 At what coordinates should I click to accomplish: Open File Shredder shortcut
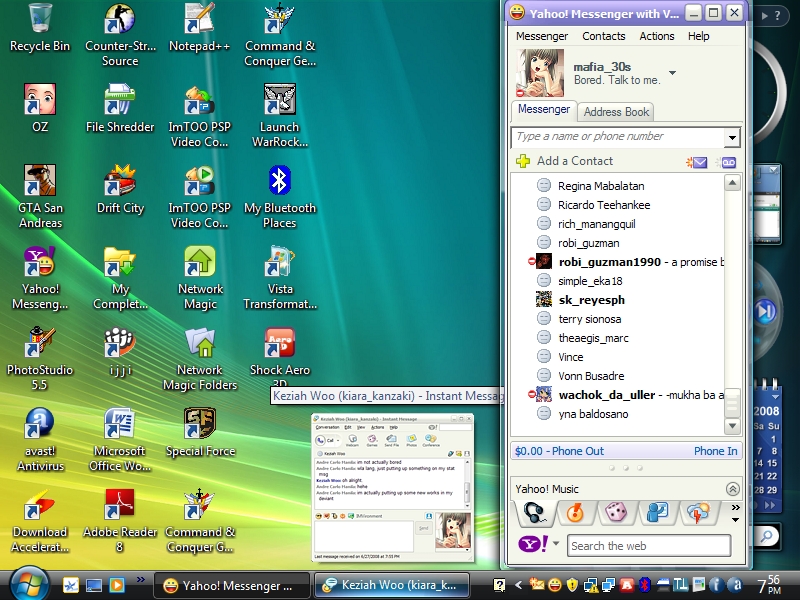(120, 101)
